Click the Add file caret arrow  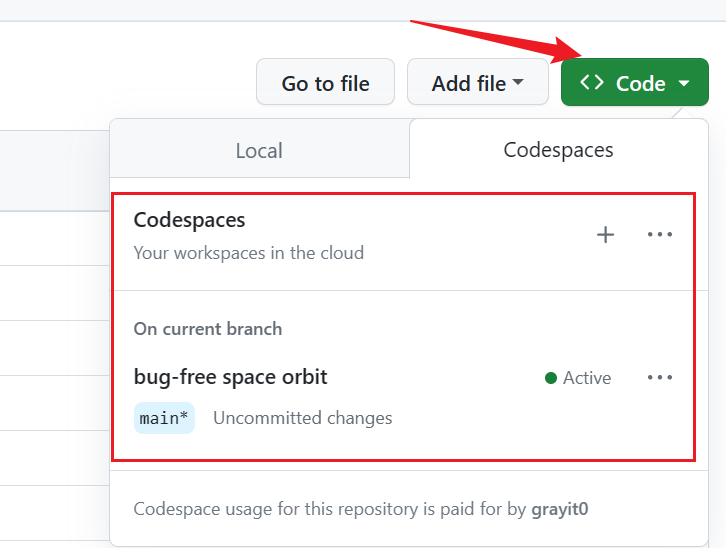pos(518,83)
